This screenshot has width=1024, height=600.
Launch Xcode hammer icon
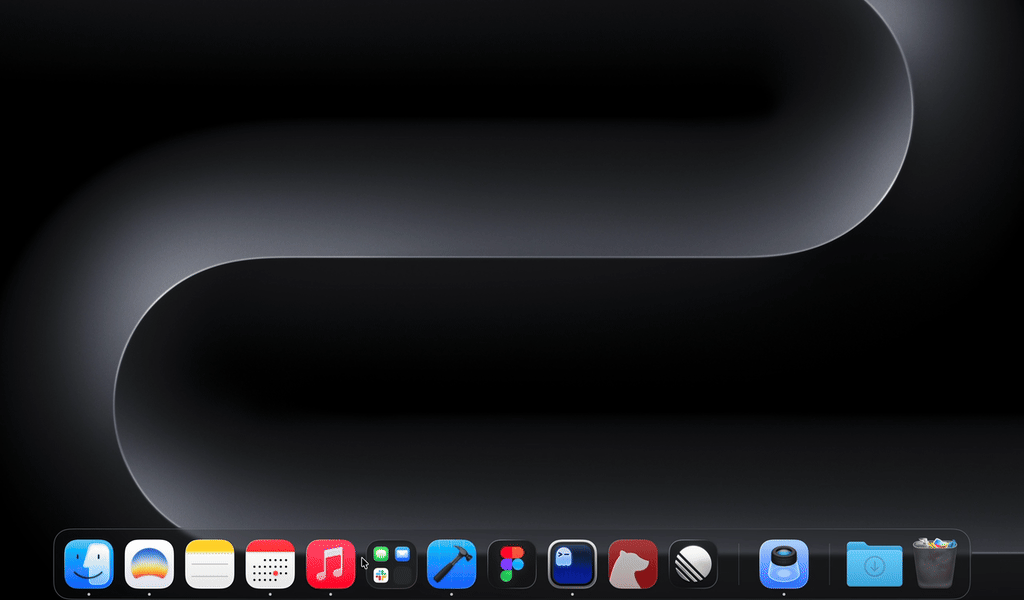coord(451,564)
